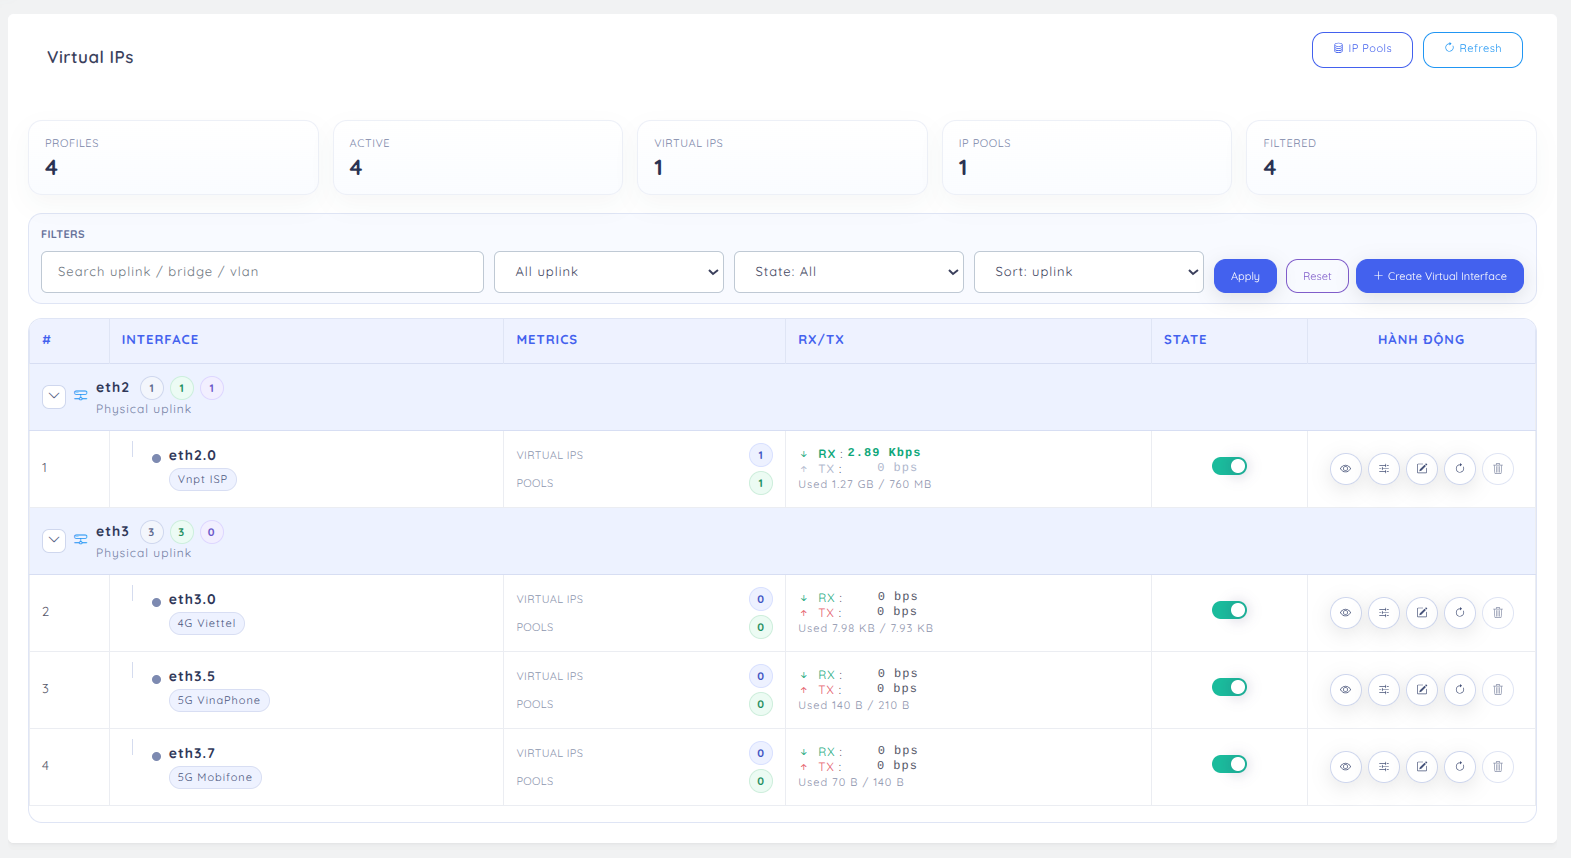Click the HÀNH ĐỘNG column header
Screen dimensions: 1571x858
tap(1421, 340)
